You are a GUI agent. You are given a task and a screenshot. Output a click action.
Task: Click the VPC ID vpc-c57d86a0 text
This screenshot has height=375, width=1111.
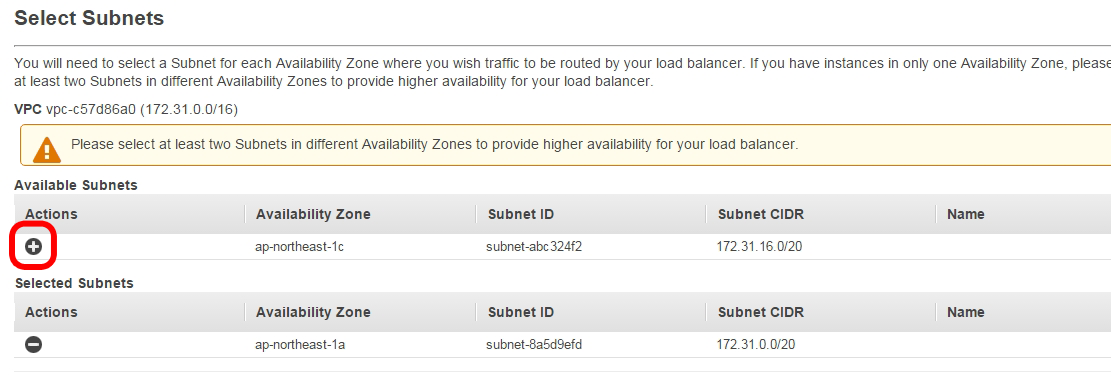tap(93, 109)
